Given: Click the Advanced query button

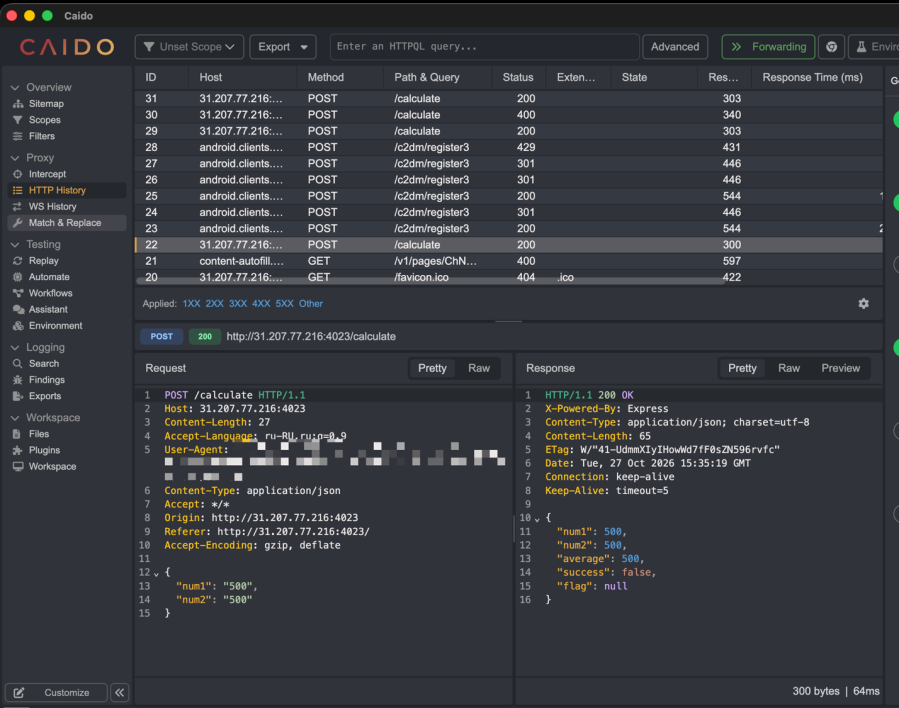Looking at the screenshot, I should [675, 47].
